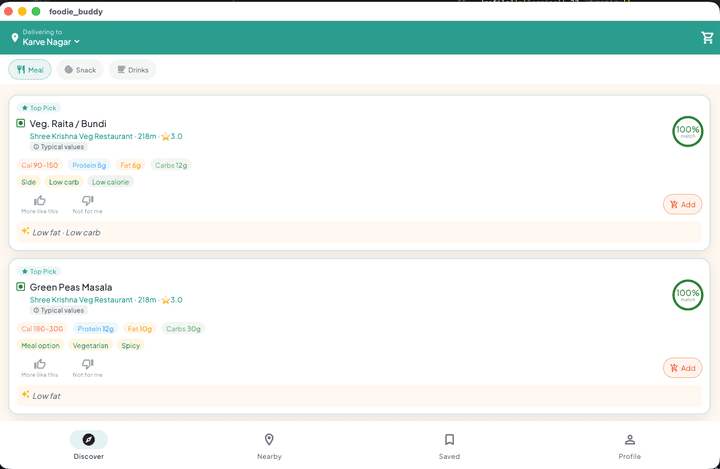This screenshot has height=469, width=720.
Task: Click the Spicy tag
Action: 130,345
